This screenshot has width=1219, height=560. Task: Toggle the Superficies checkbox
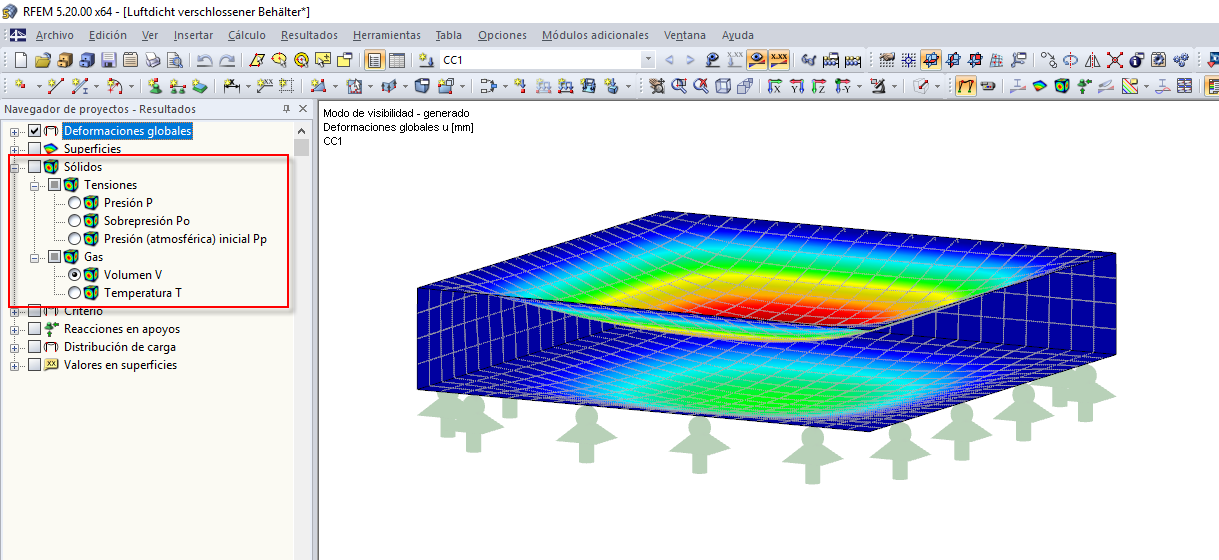(35, 149)
